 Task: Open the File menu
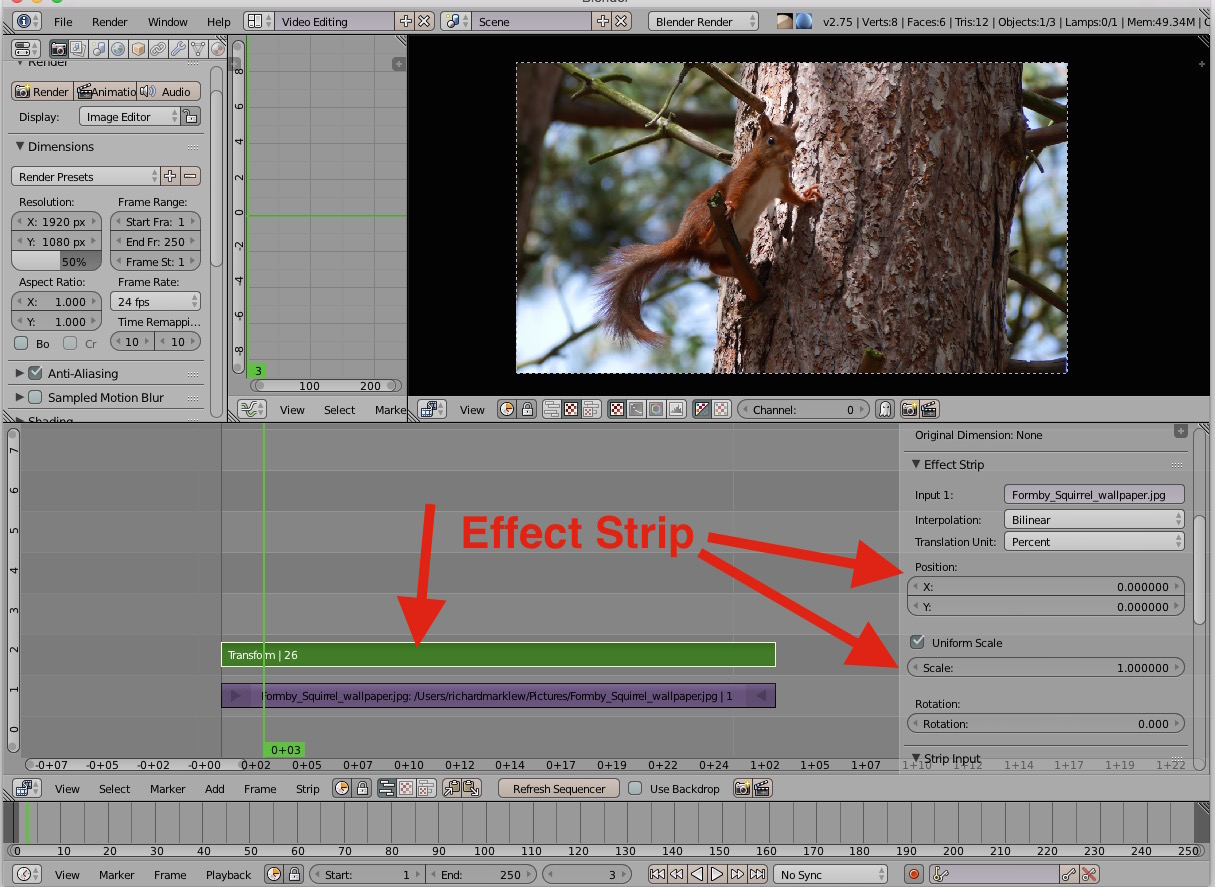point(63,21)
